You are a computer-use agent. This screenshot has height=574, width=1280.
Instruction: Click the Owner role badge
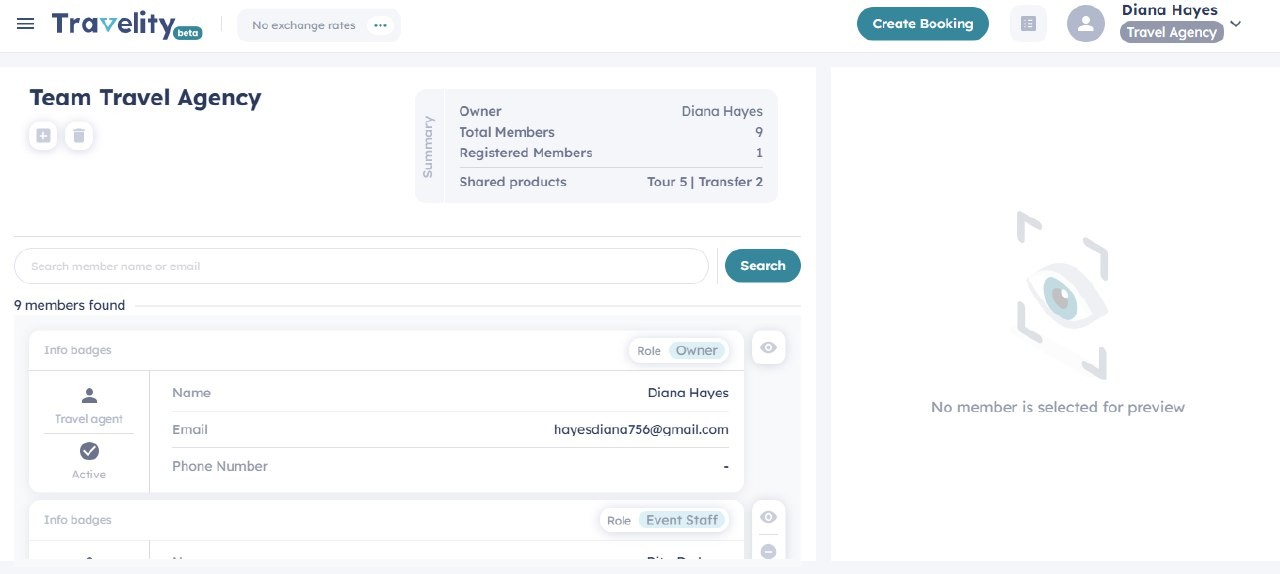tap(696, 351)
